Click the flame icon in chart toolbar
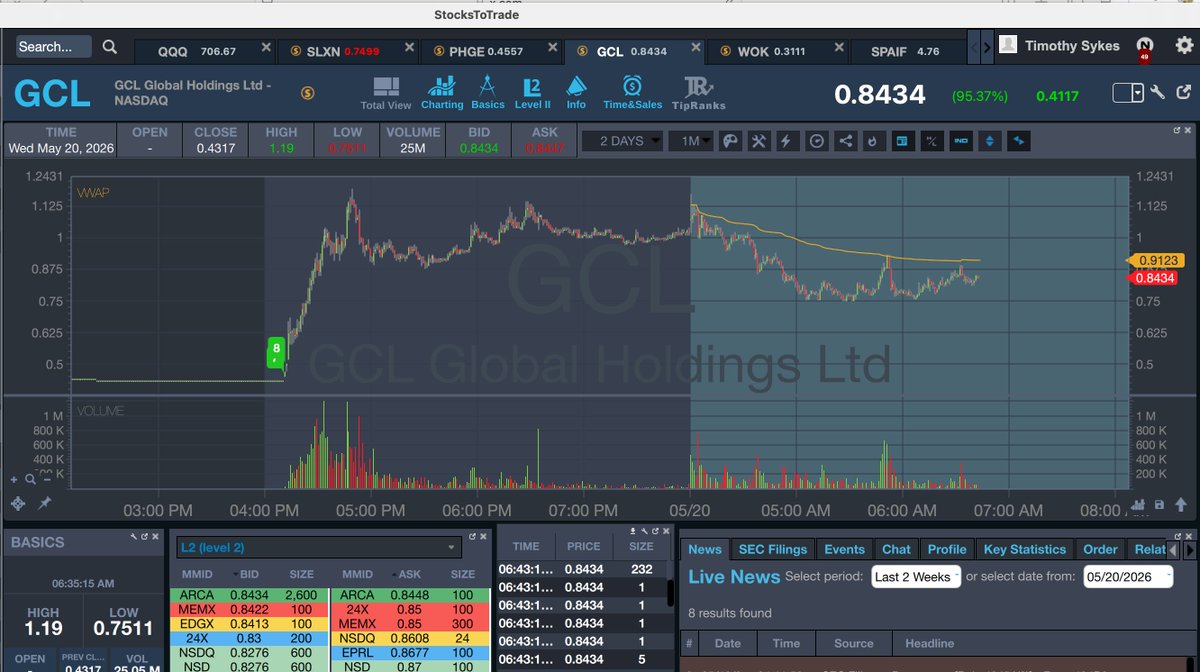 click(874, 141)
